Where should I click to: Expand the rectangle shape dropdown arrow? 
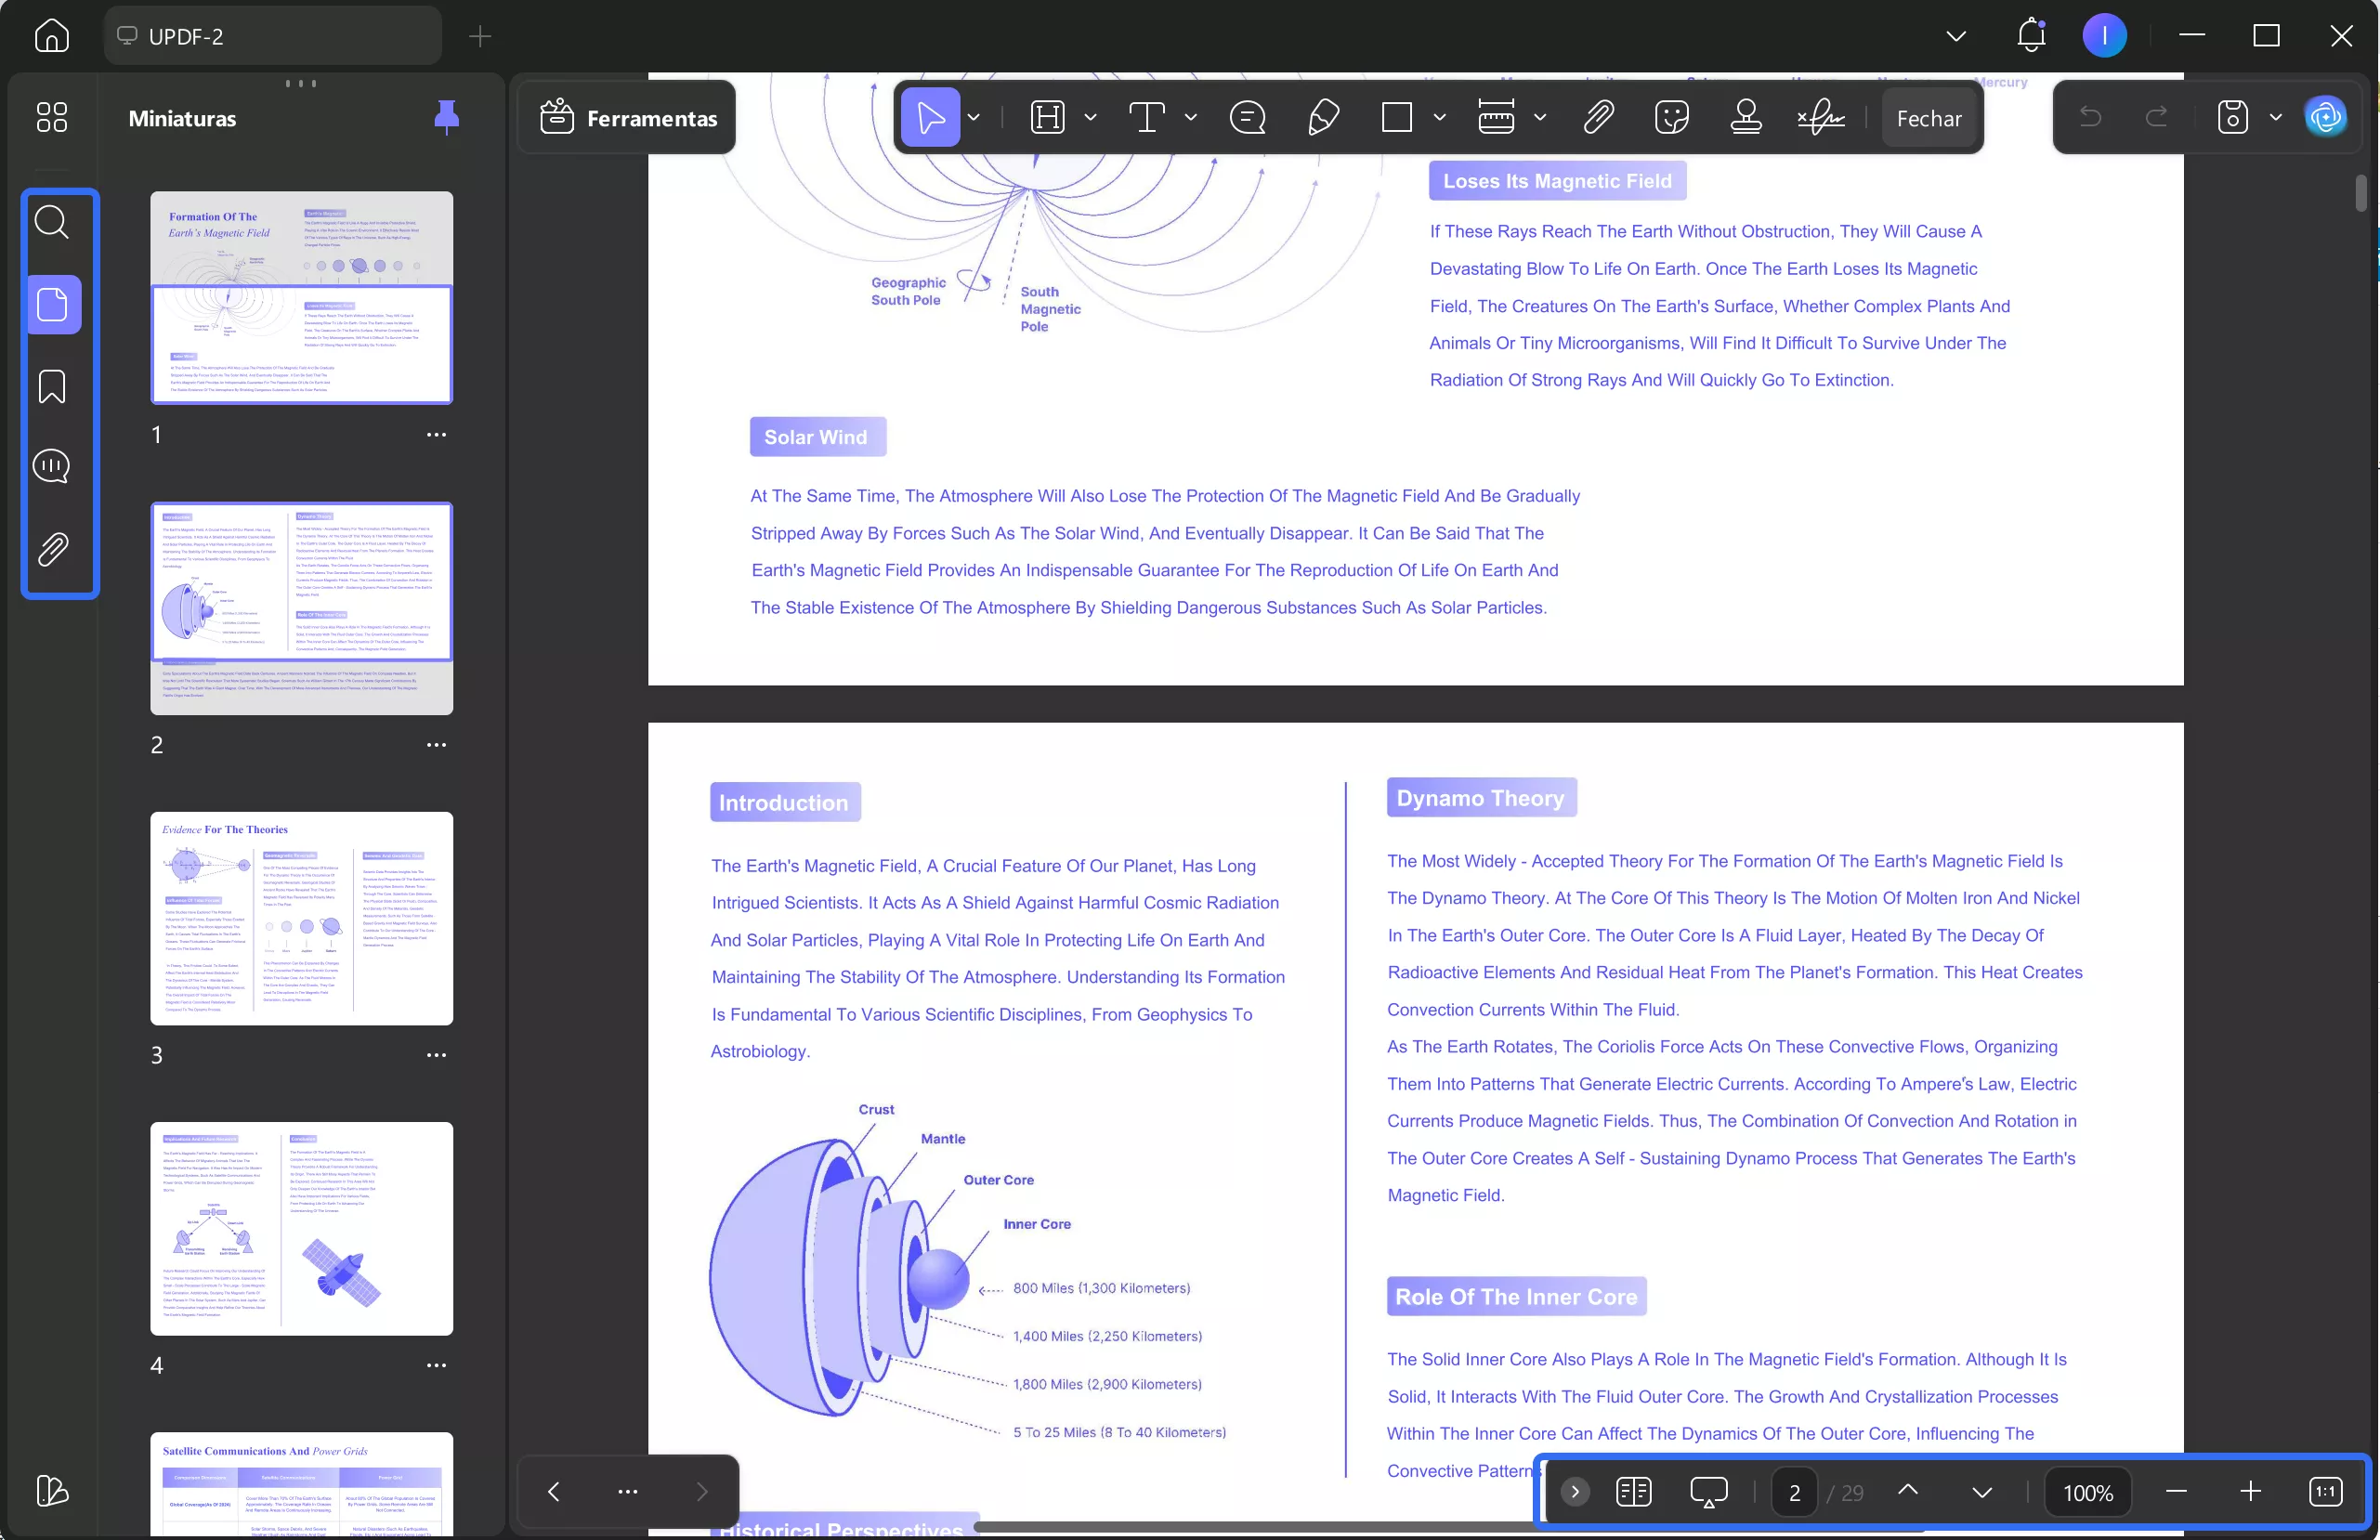point(1439,118)
